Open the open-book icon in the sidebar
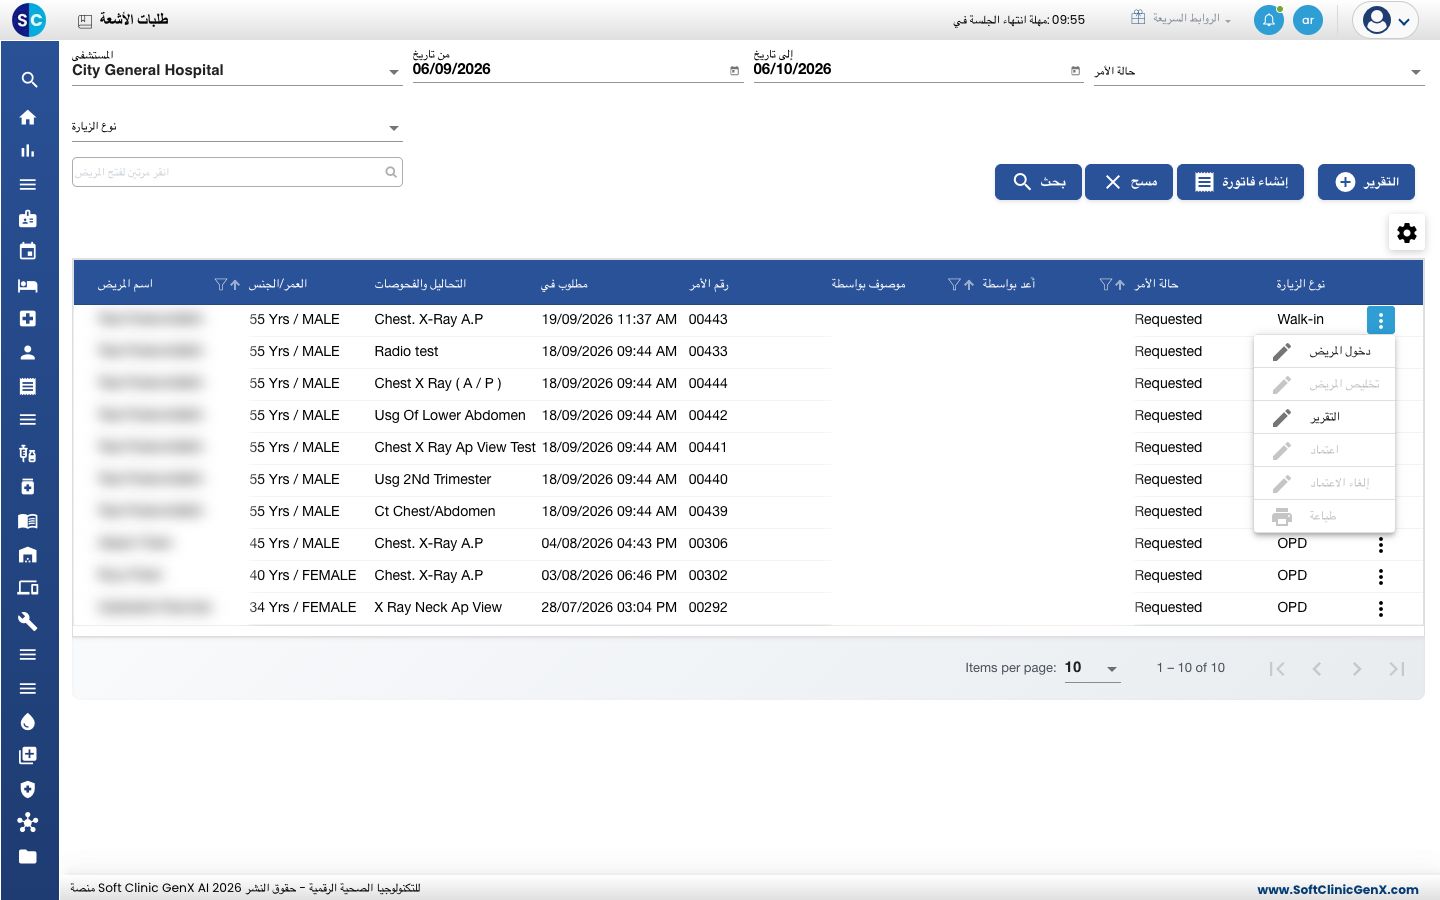 28,520
